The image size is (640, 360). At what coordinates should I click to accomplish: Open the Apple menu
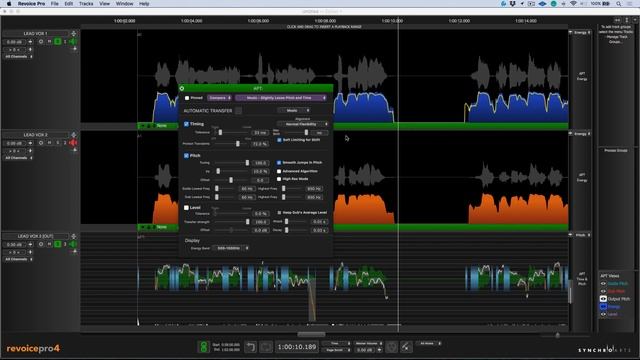tap(9, 4)
